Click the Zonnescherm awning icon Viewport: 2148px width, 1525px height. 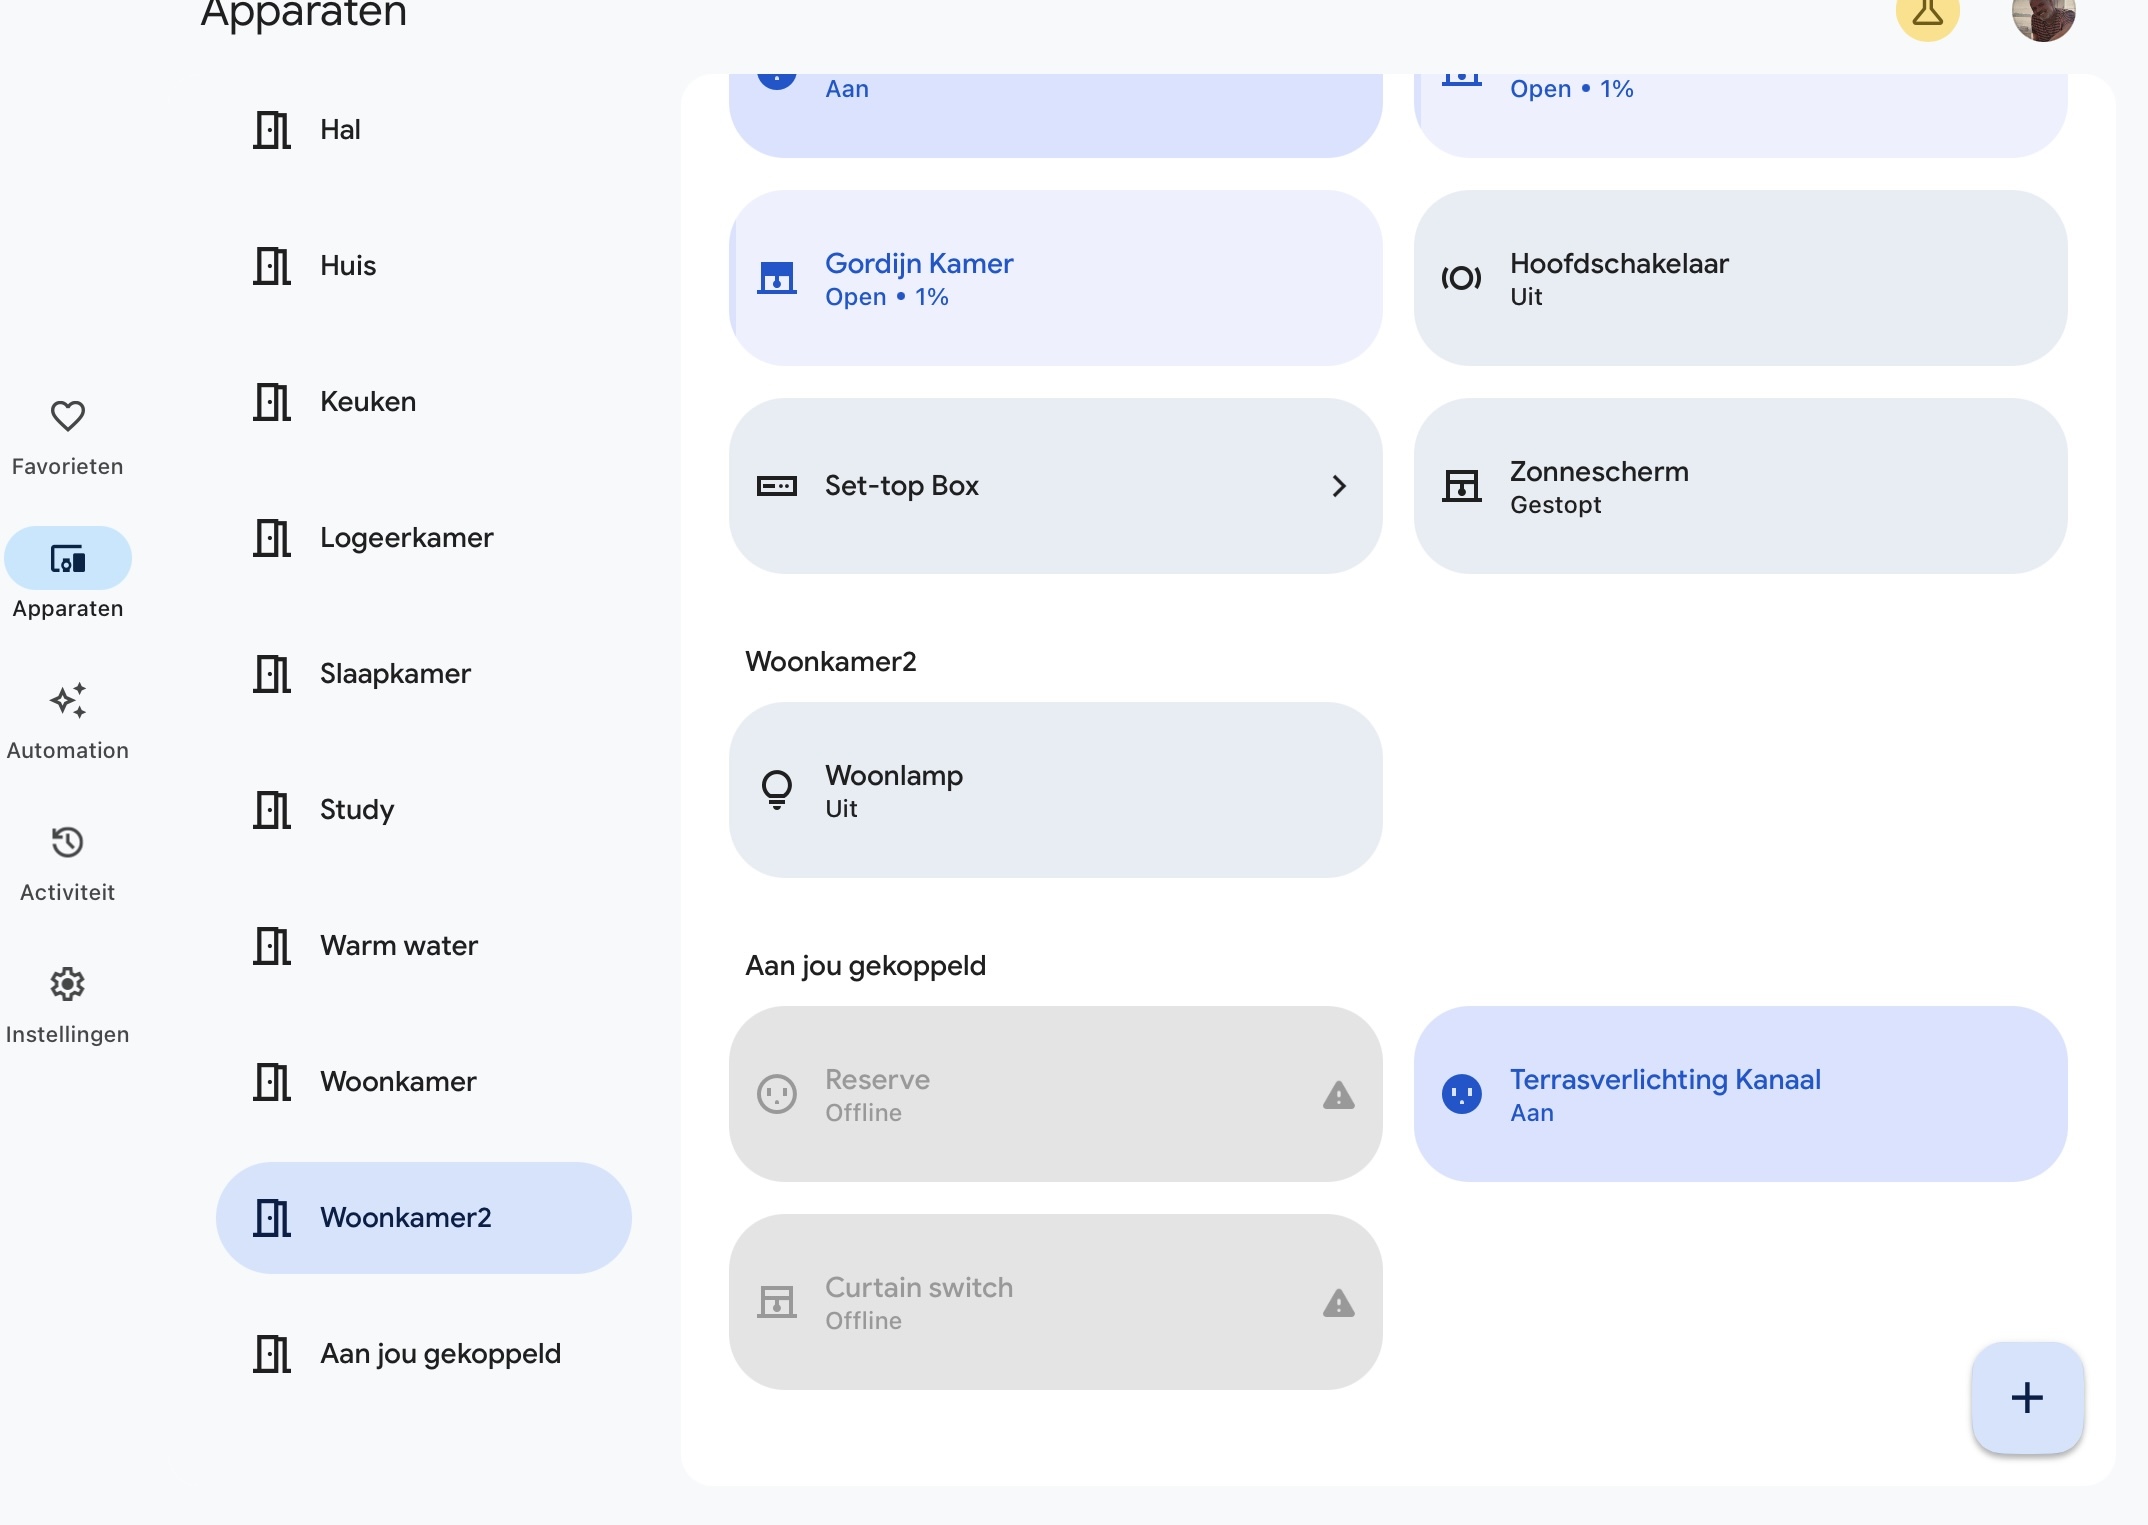click(x=1461, y=486)
